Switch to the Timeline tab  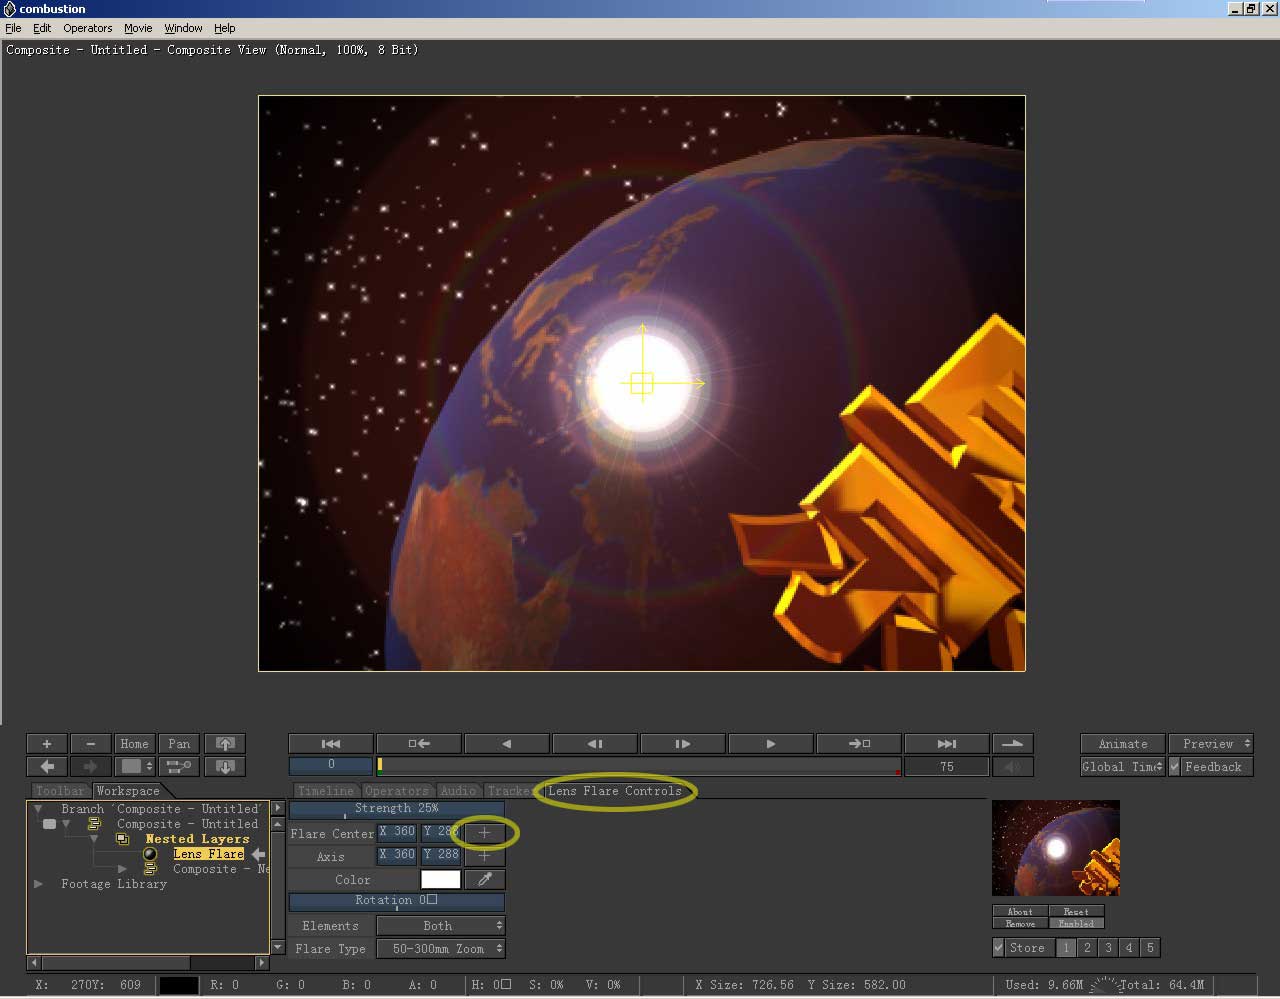tap(325, 791)
